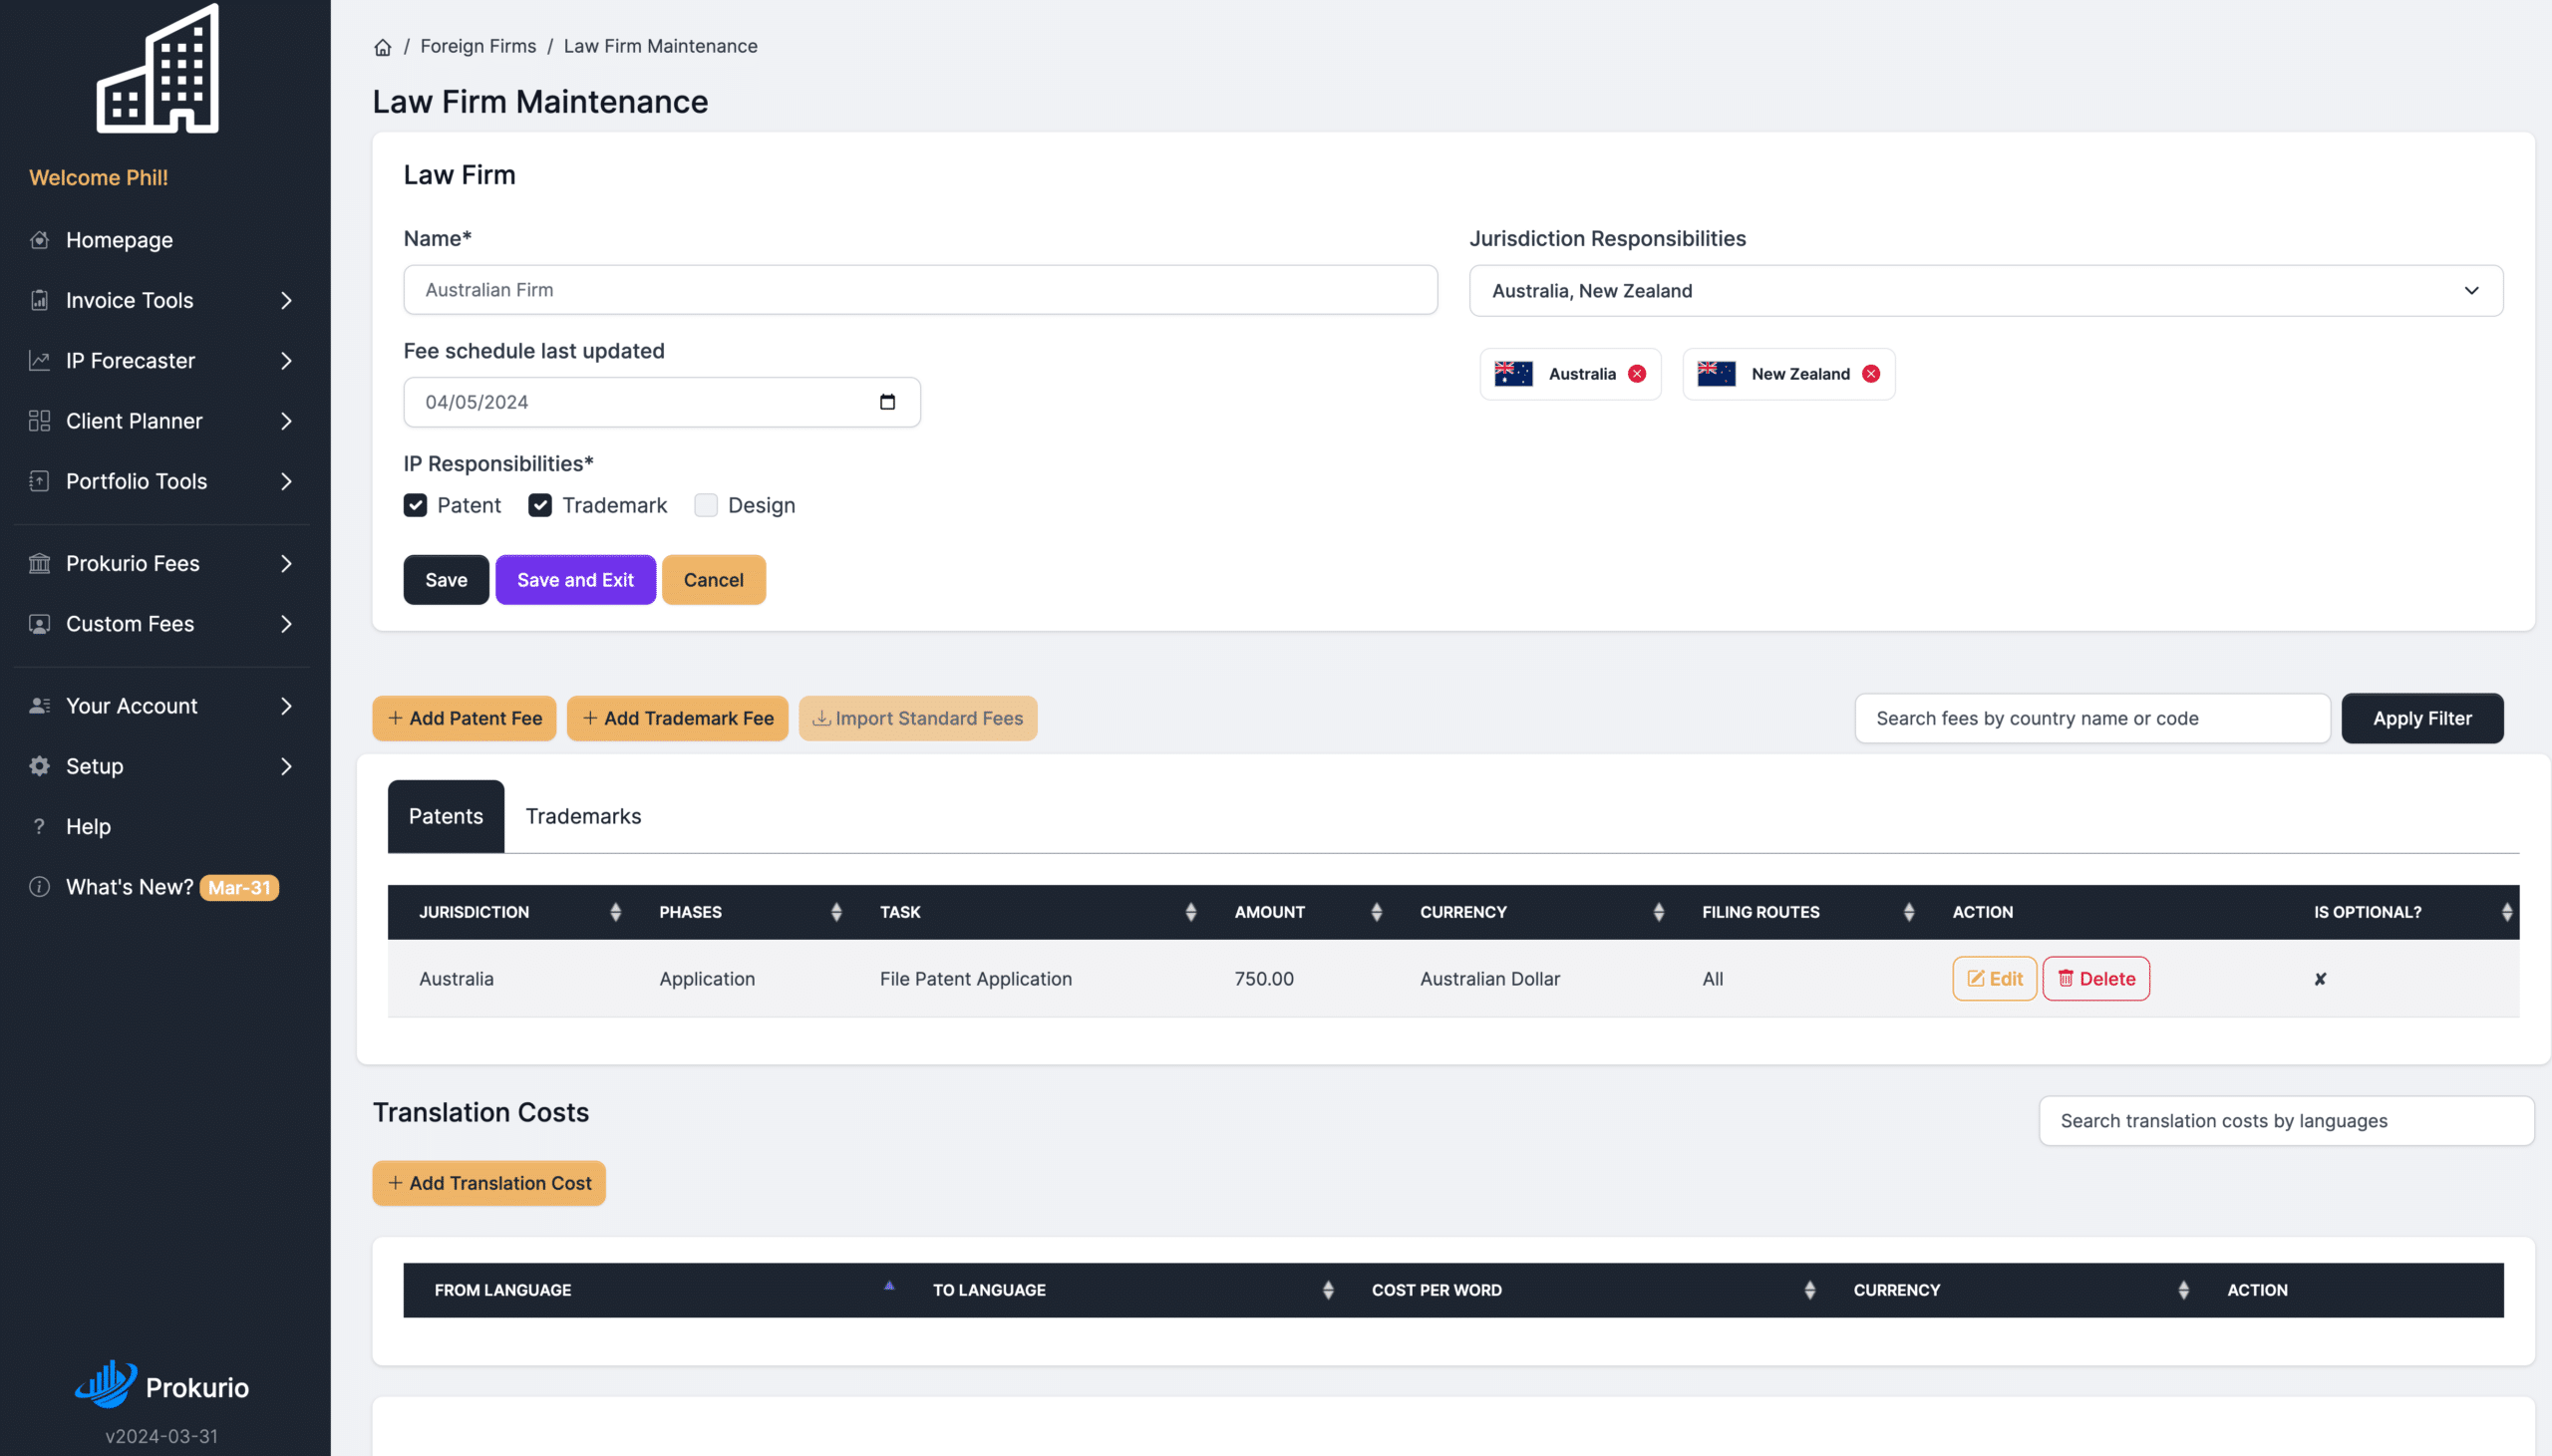The image size is (2552, 1456).
Task: Click the Prokurio logo at sidebar bottom
Action: tap(162, 1385)
